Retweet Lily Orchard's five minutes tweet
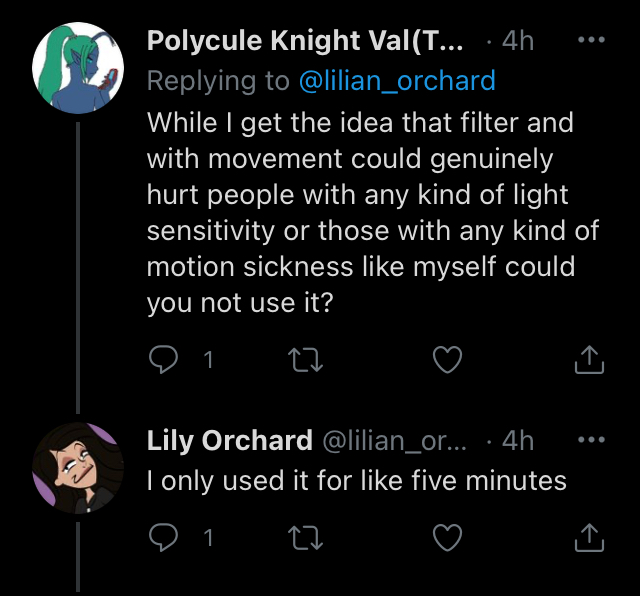 click(x=305, y=538)
